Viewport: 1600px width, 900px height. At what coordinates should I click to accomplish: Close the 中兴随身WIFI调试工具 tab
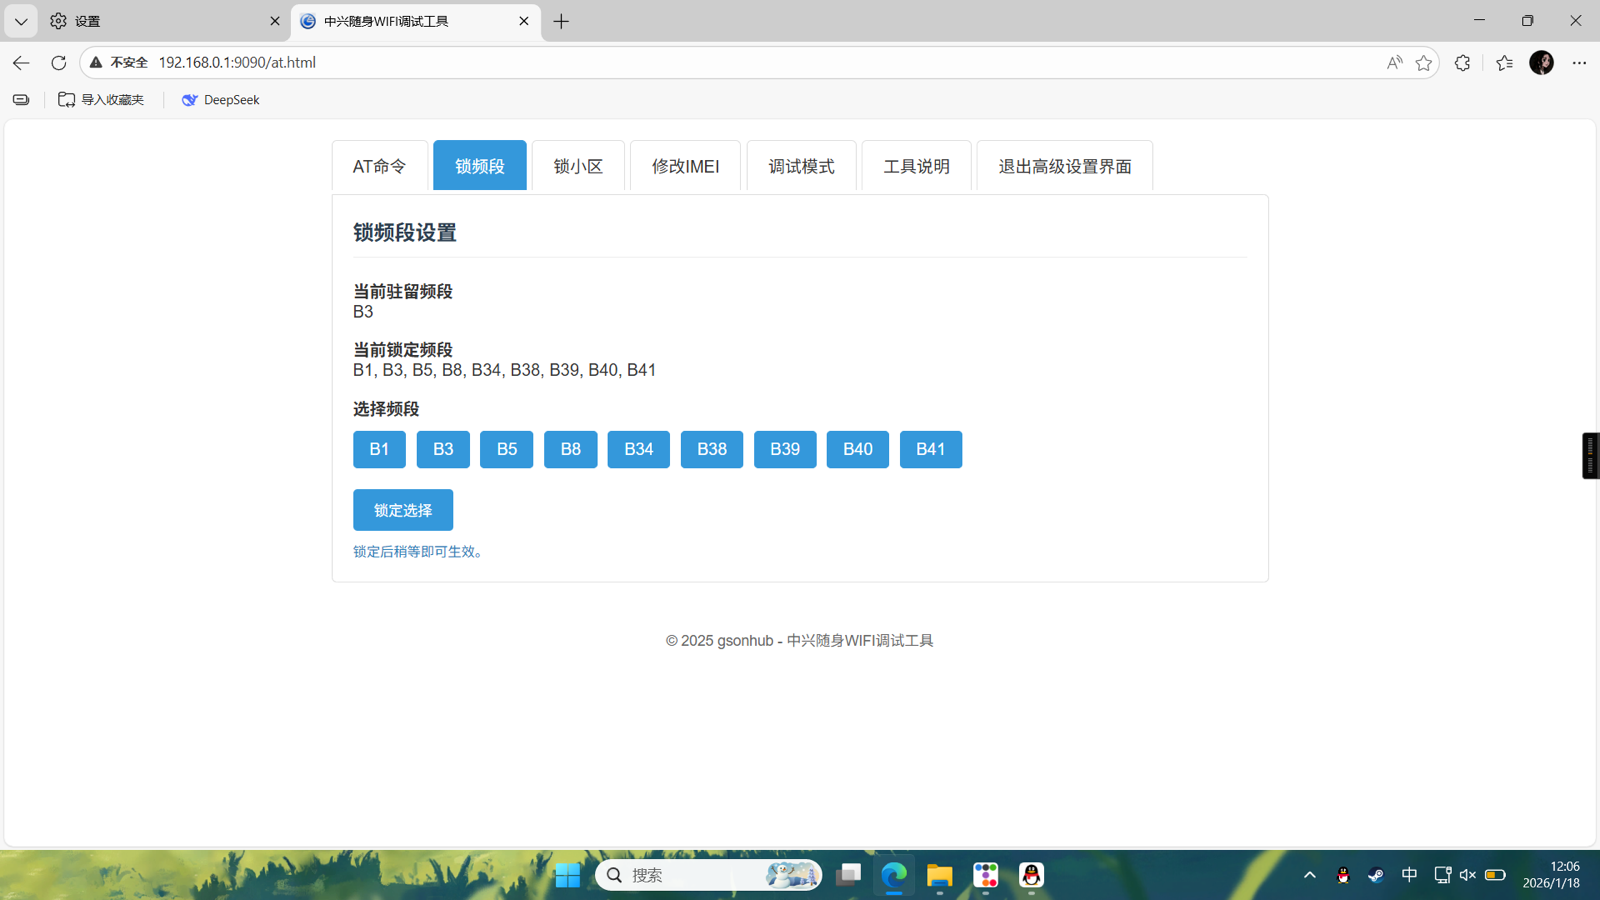click(x=524, y=21)
